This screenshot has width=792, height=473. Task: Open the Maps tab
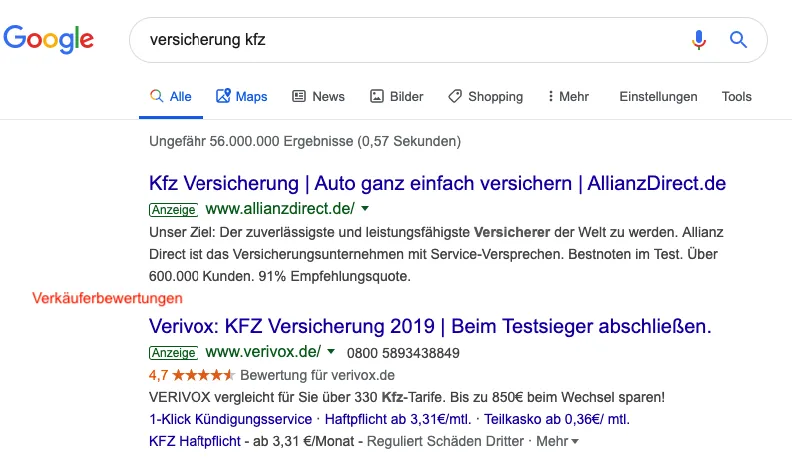pos(241,96)
